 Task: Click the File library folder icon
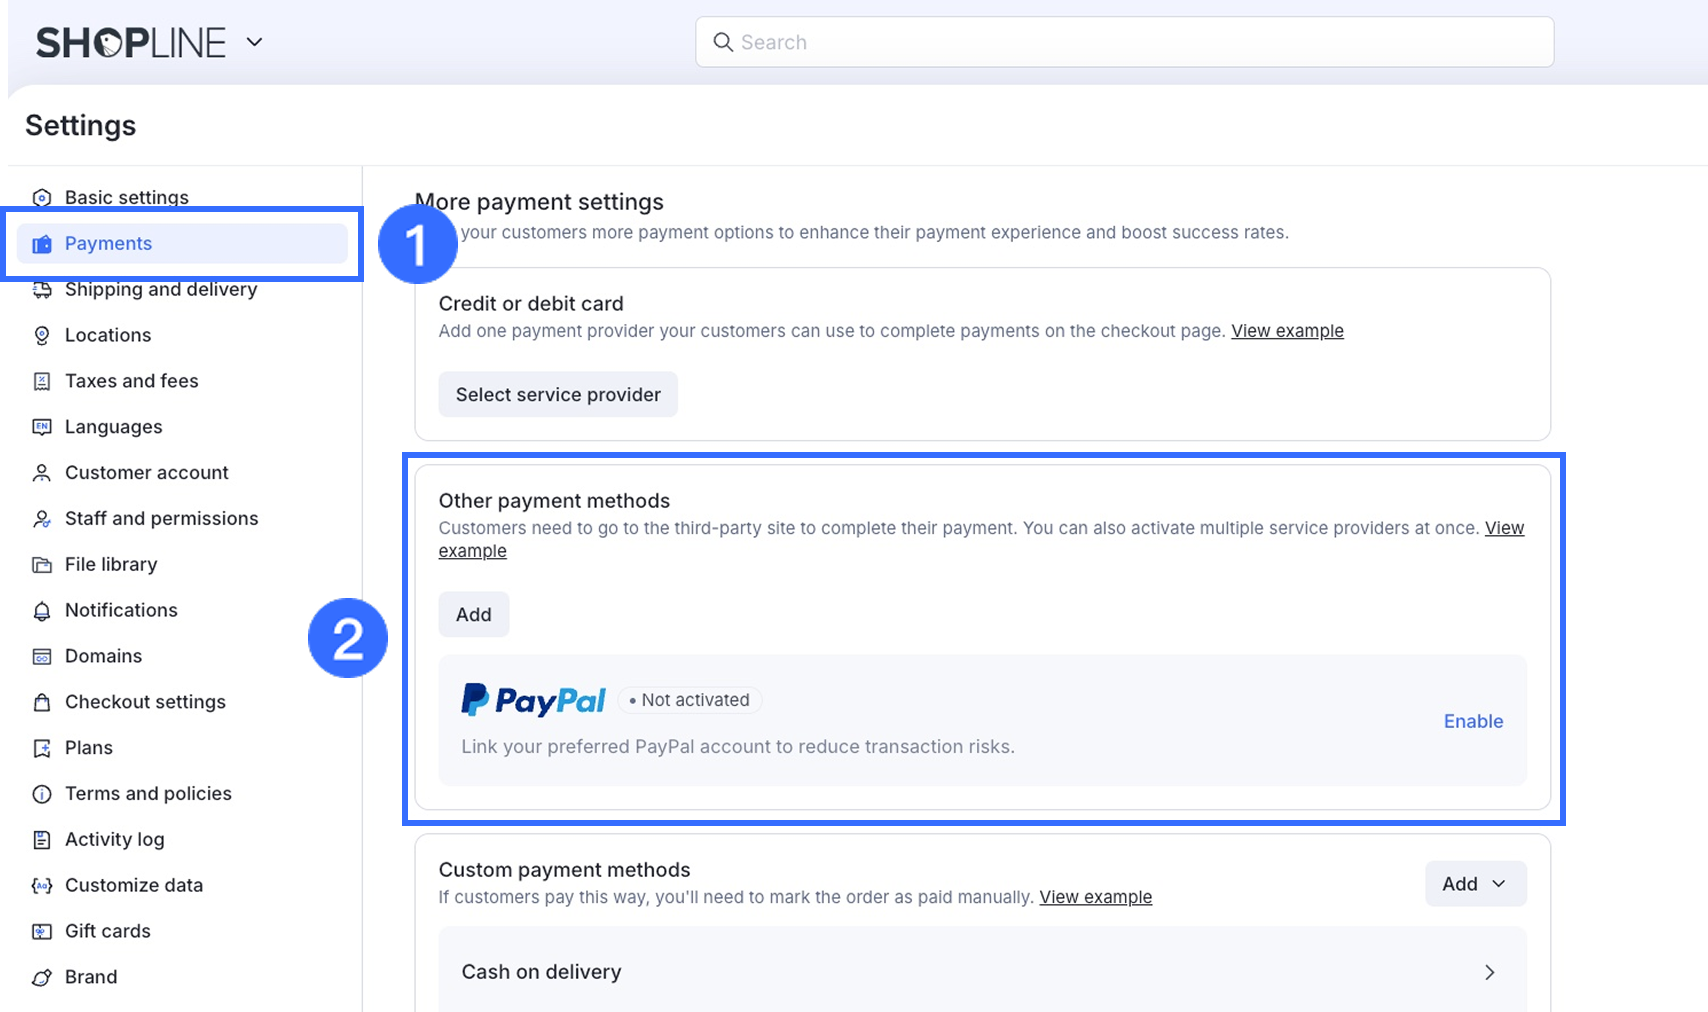point(42,565)
